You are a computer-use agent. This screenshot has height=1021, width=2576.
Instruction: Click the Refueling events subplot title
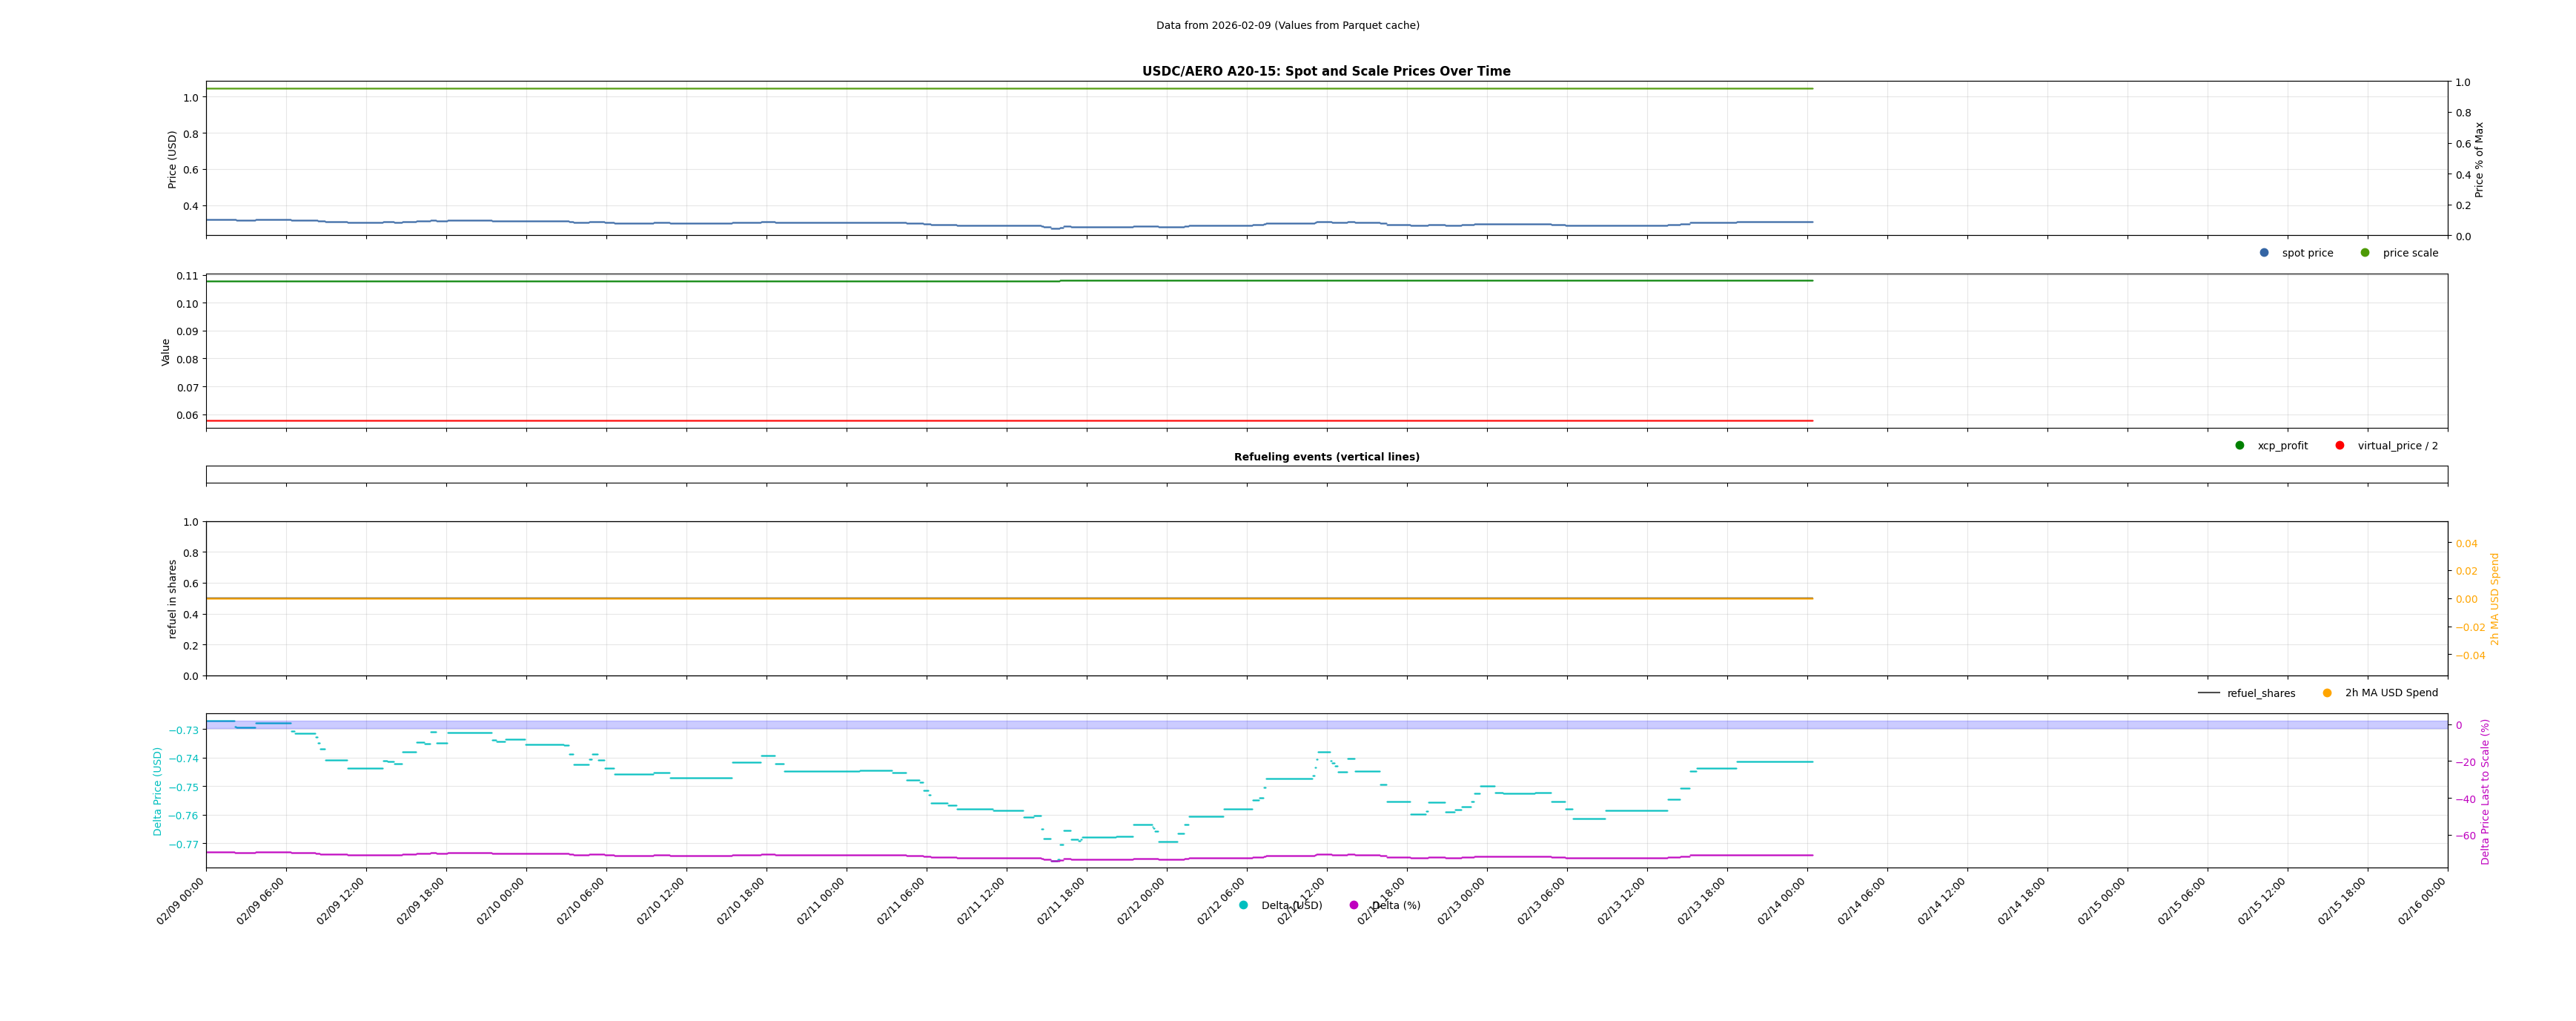[x=1326, y=457]
